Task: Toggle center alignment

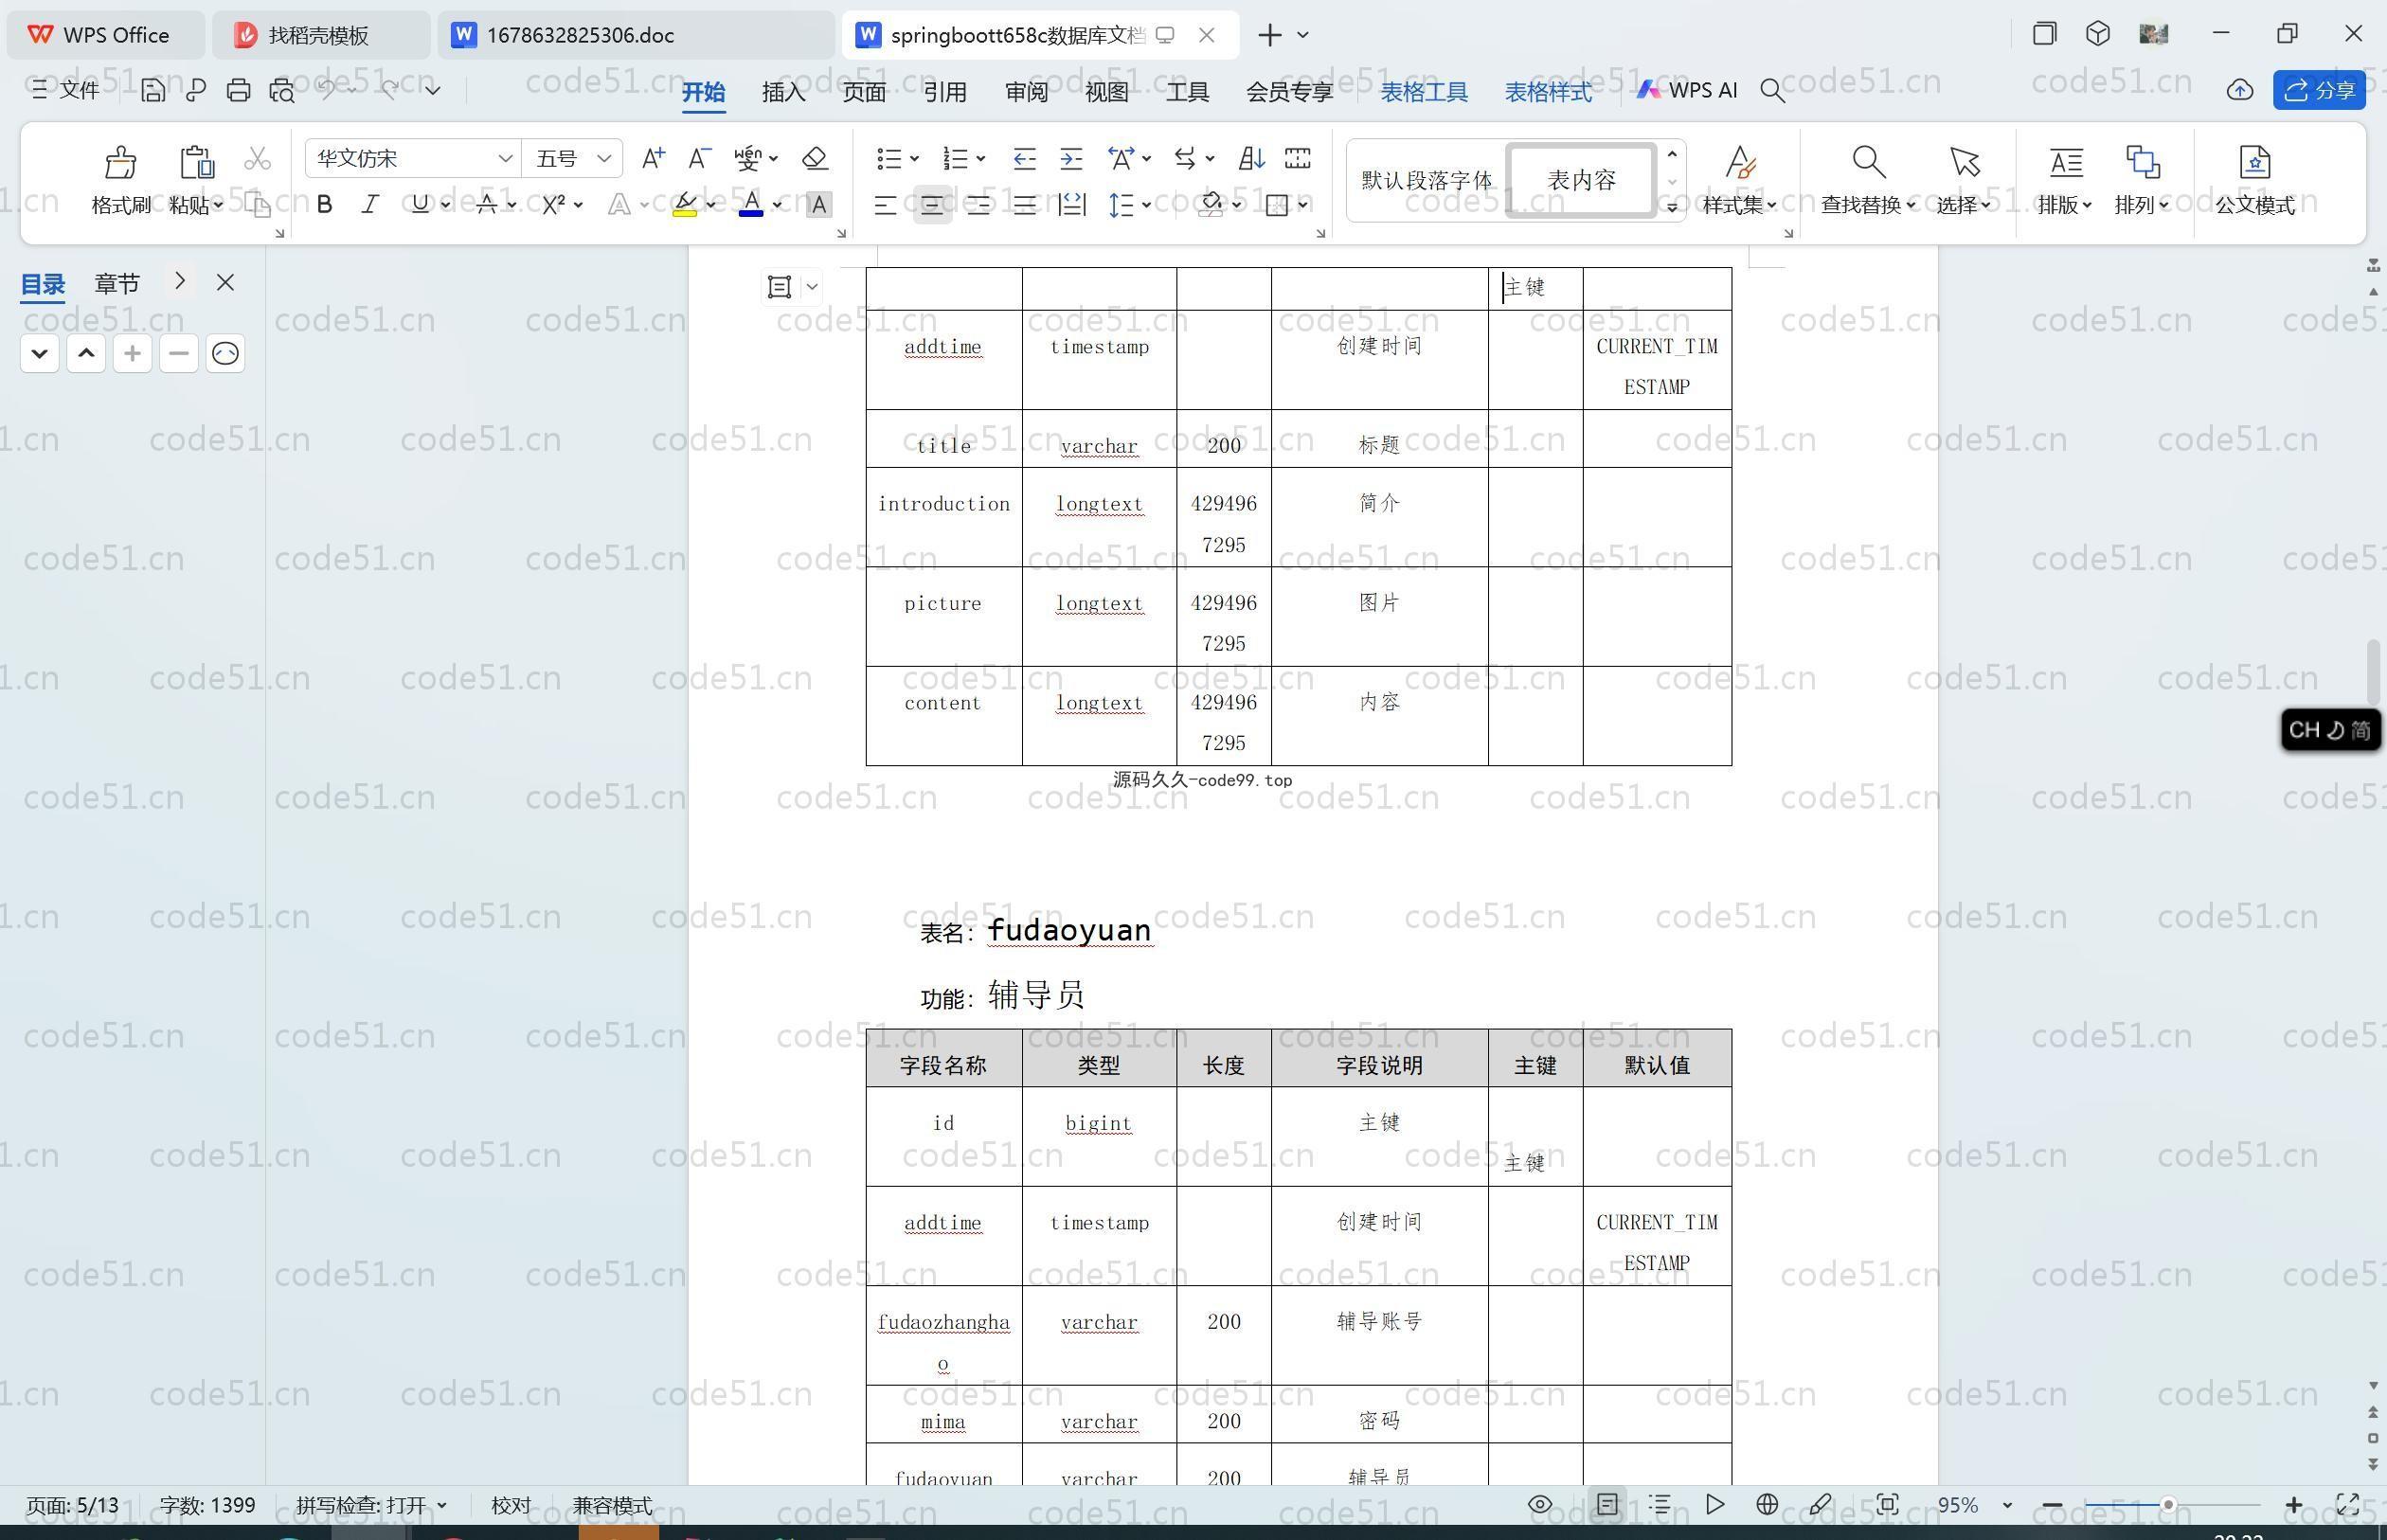Action: coord(932,205)
